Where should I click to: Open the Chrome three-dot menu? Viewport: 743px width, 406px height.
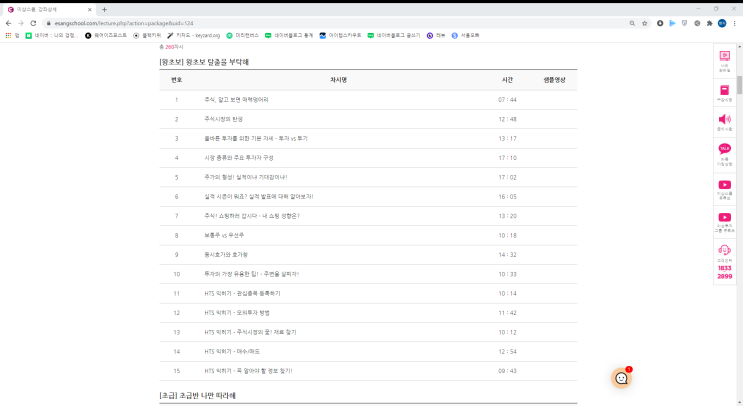click(734, 23)
